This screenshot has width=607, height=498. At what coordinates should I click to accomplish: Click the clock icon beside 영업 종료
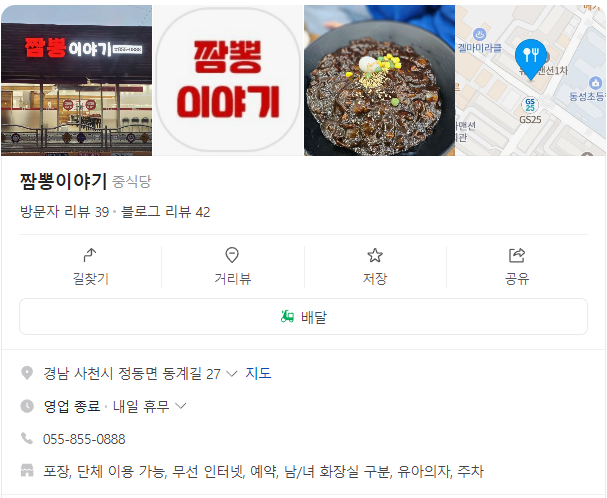27,406
